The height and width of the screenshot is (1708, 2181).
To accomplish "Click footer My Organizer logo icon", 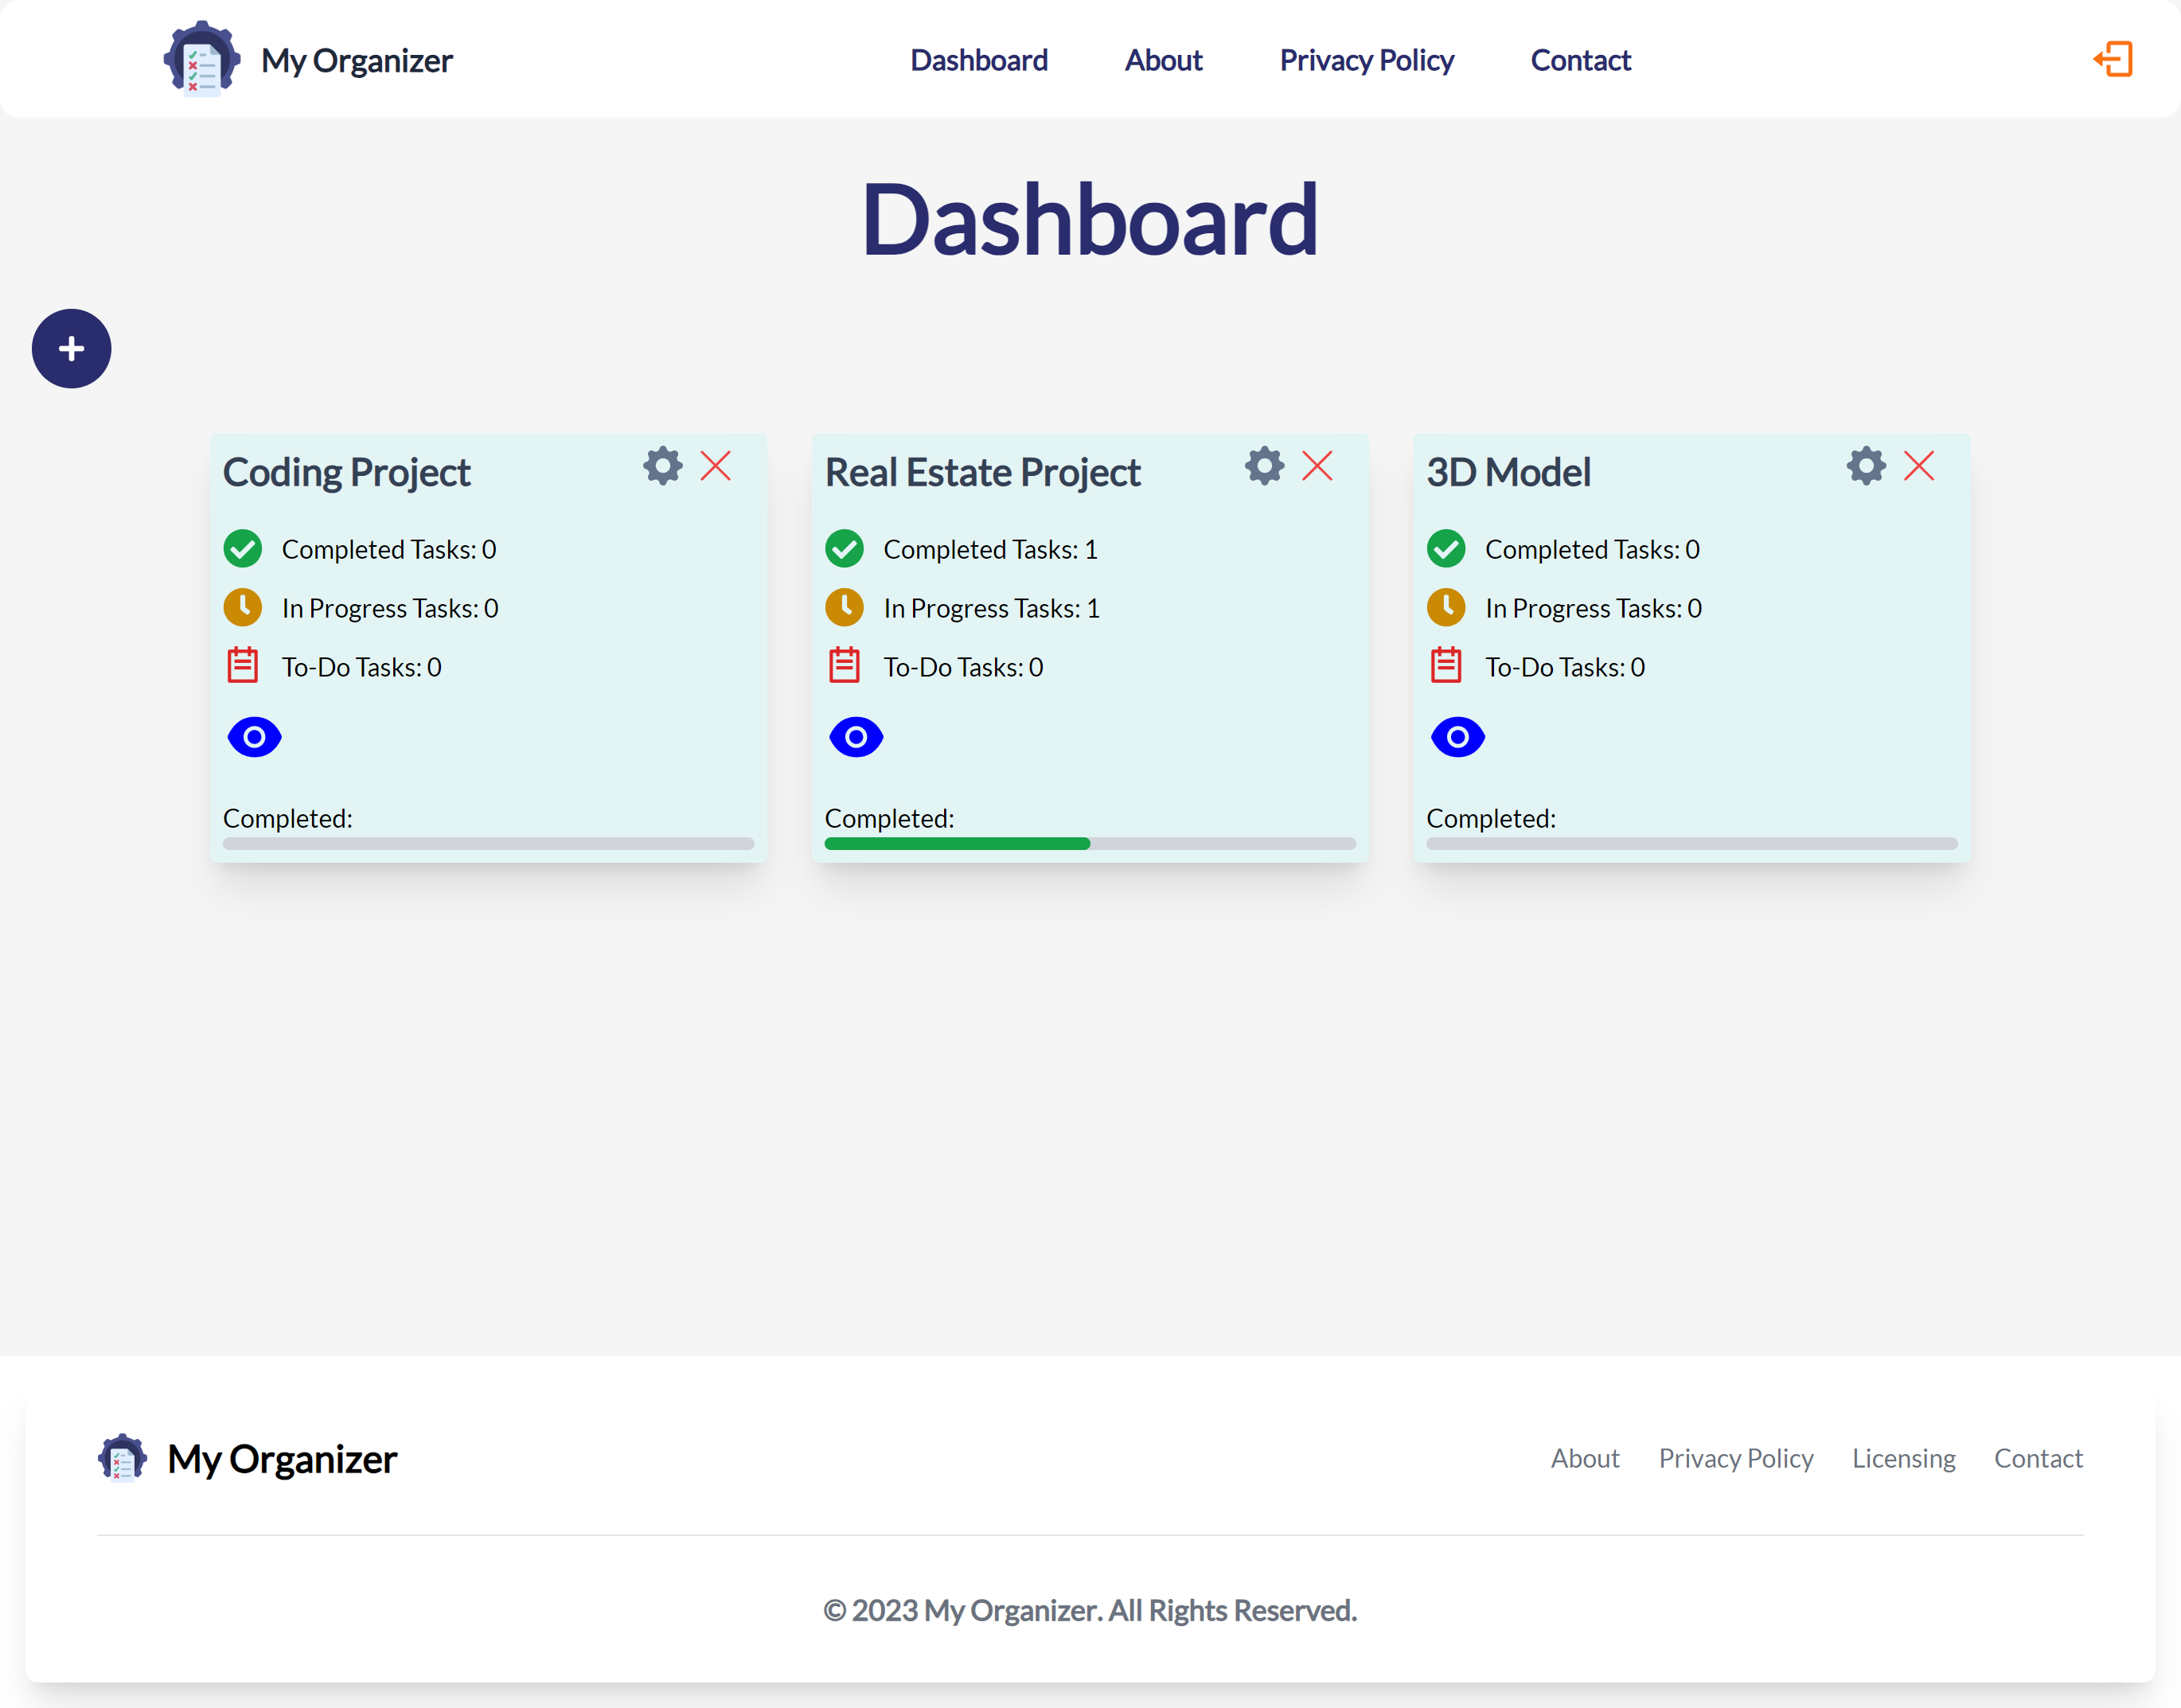I will click(x=123, y=1458).
